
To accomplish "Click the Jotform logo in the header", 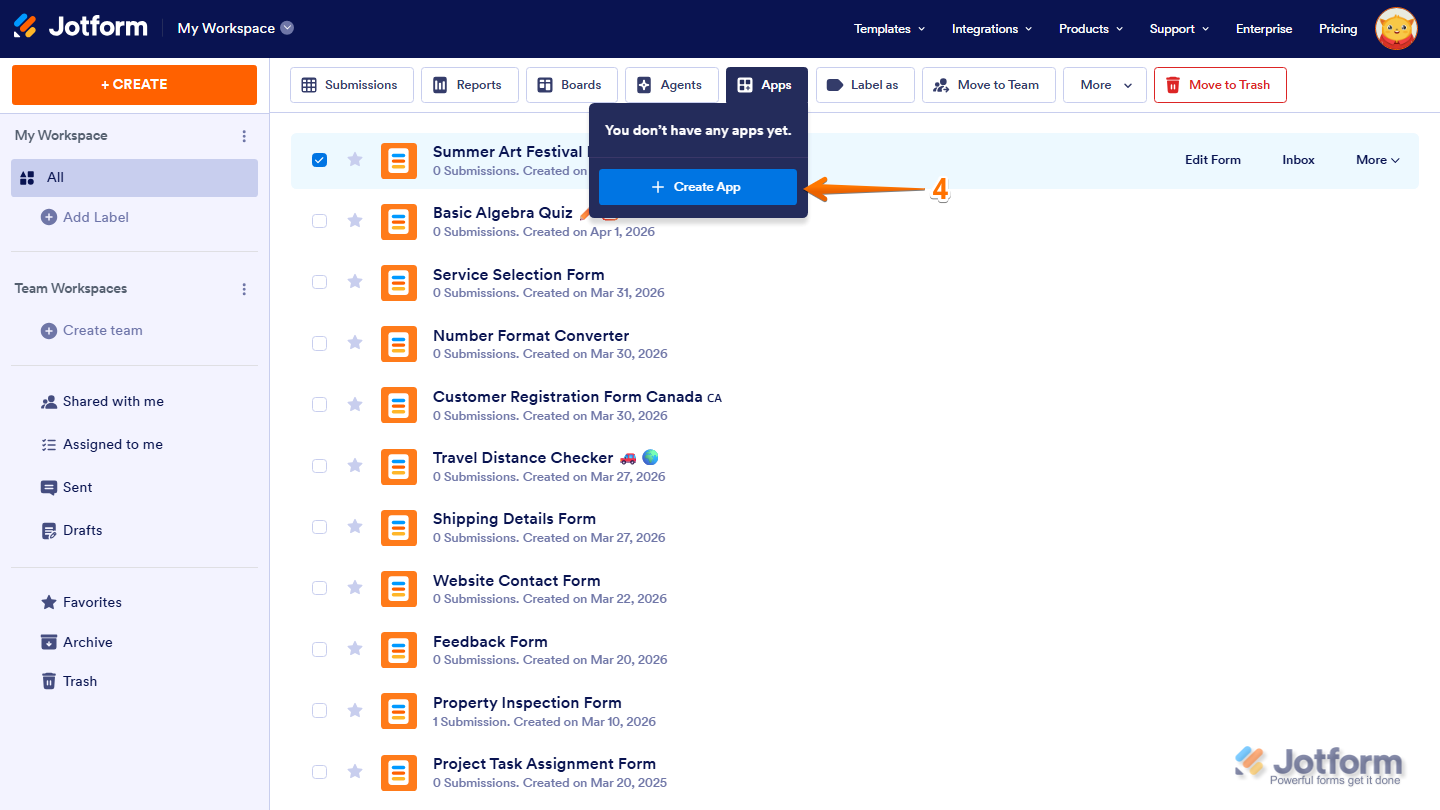I will coord(80,27).
